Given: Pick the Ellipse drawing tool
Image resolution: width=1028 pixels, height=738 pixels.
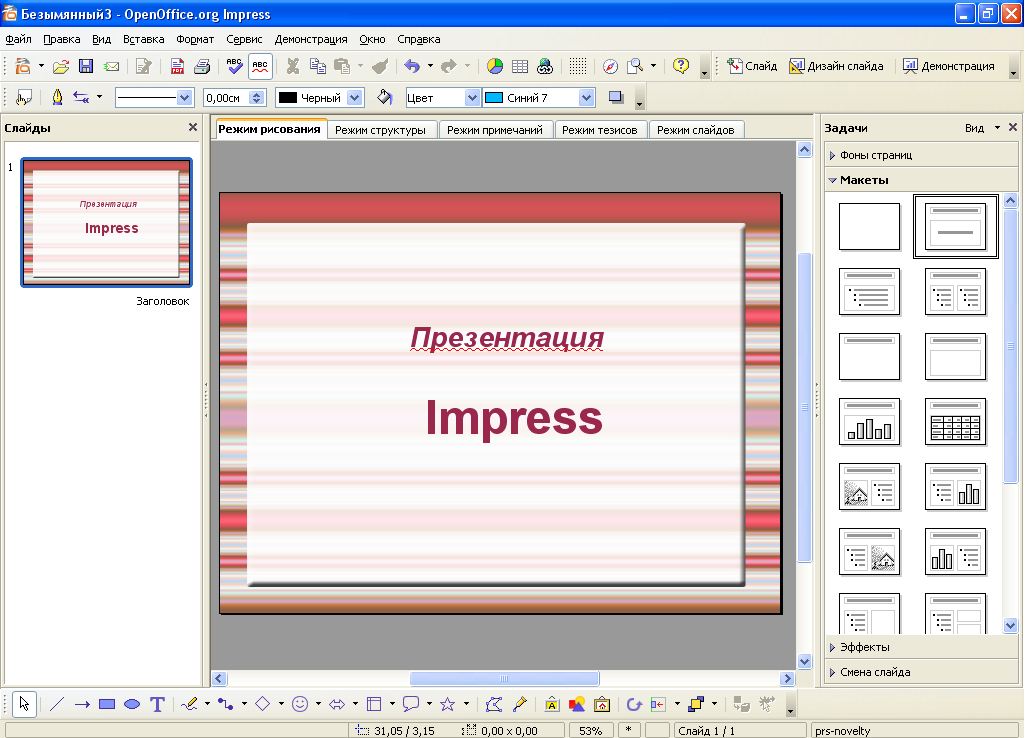Looking at the screenshot, I should coord(131,704).
